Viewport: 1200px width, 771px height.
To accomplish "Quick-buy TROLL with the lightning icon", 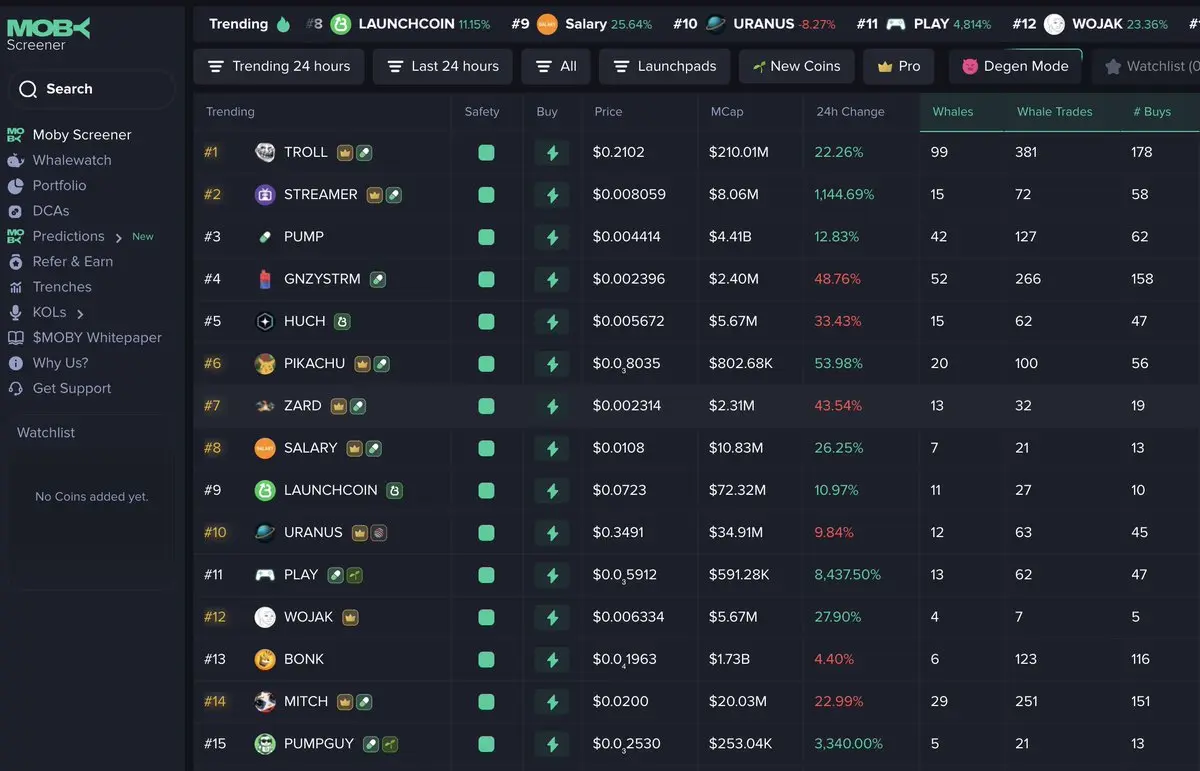I will 552,153.
